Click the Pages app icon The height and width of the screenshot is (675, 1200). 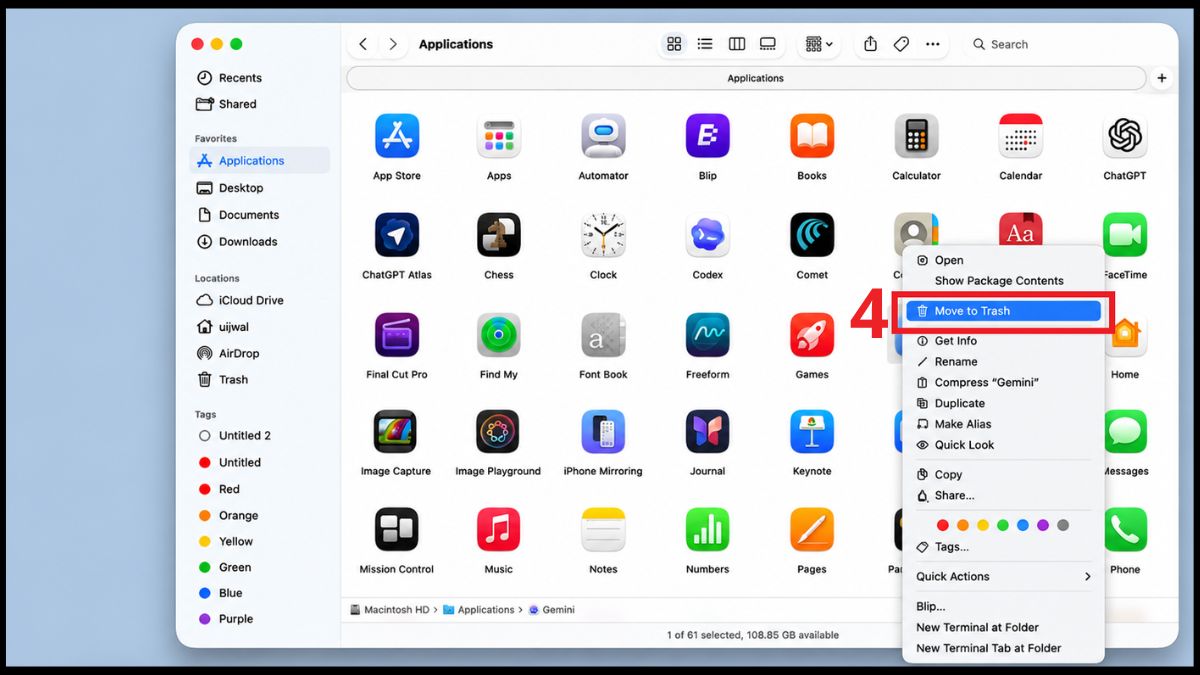coord(812,530)
